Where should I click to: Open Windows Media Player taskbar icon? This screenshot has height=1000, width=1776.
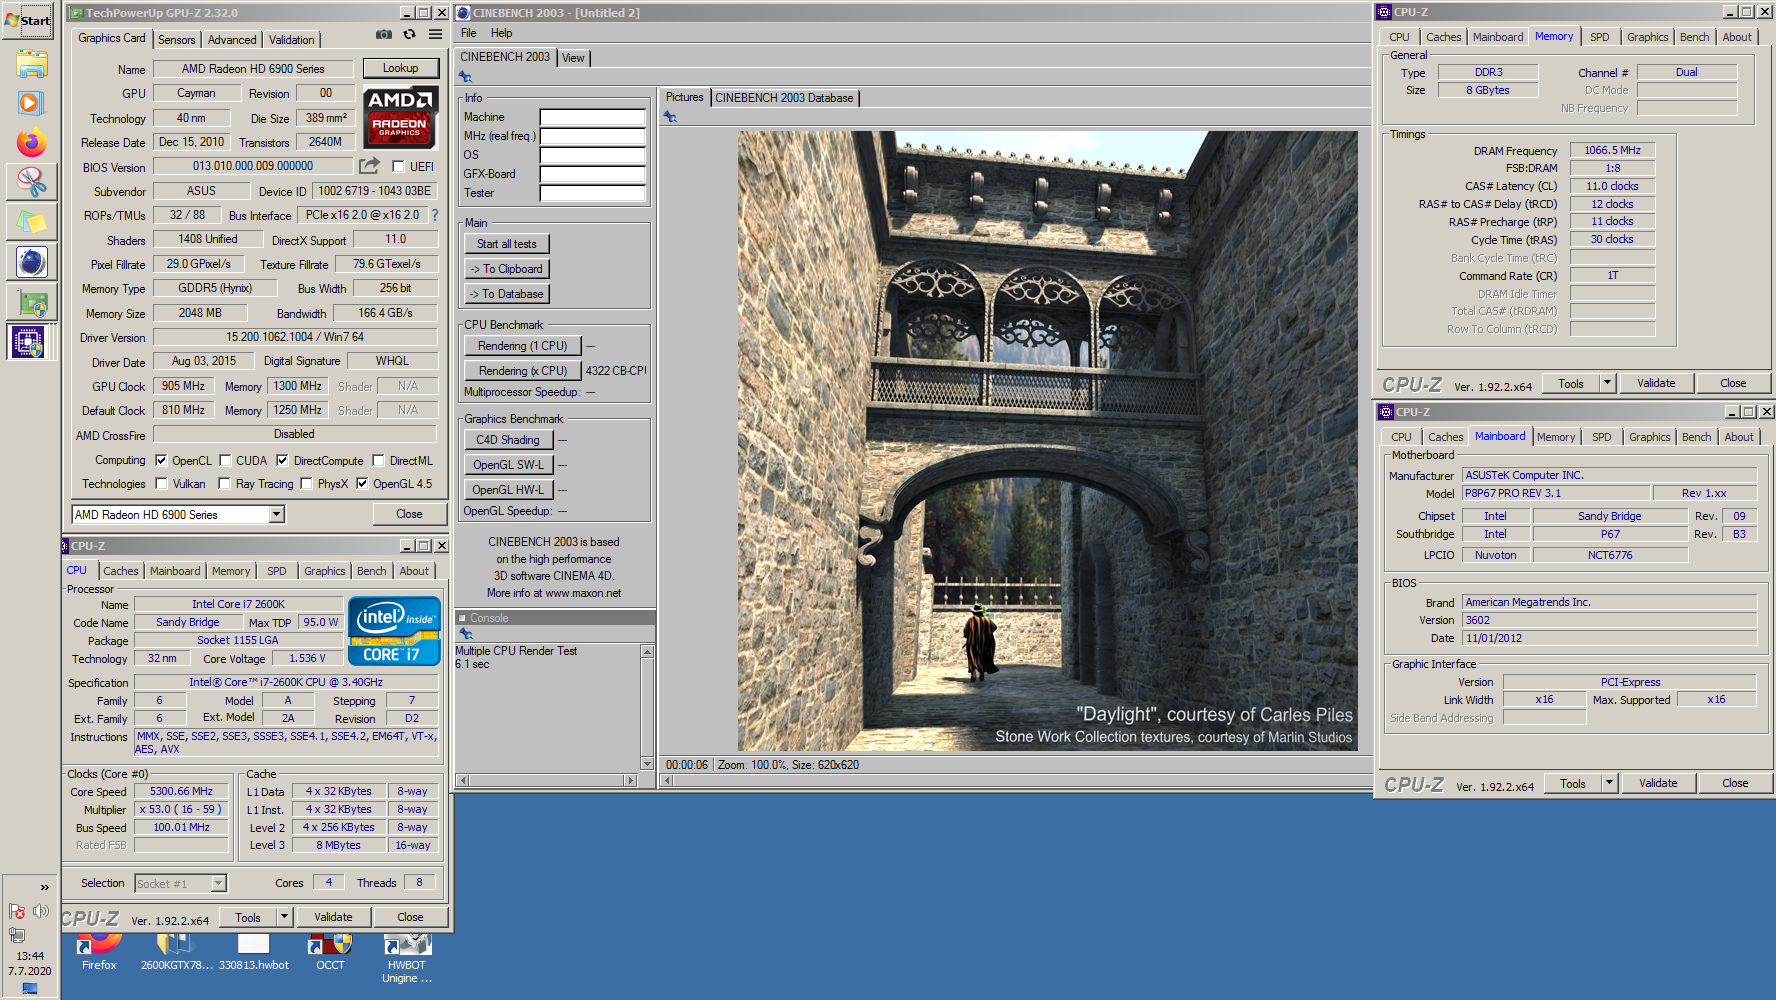pyautogui.click(x=31, y=103)
